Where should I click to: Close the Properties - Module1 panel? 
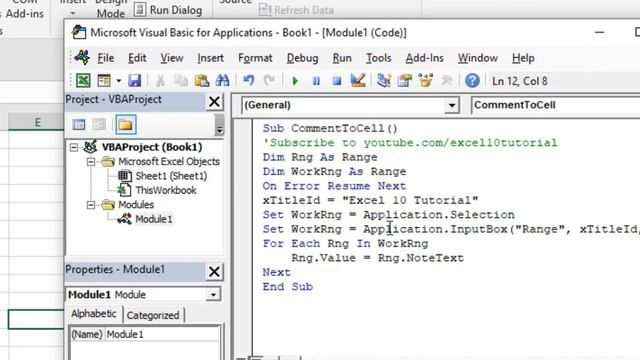[x=214, y=271]
